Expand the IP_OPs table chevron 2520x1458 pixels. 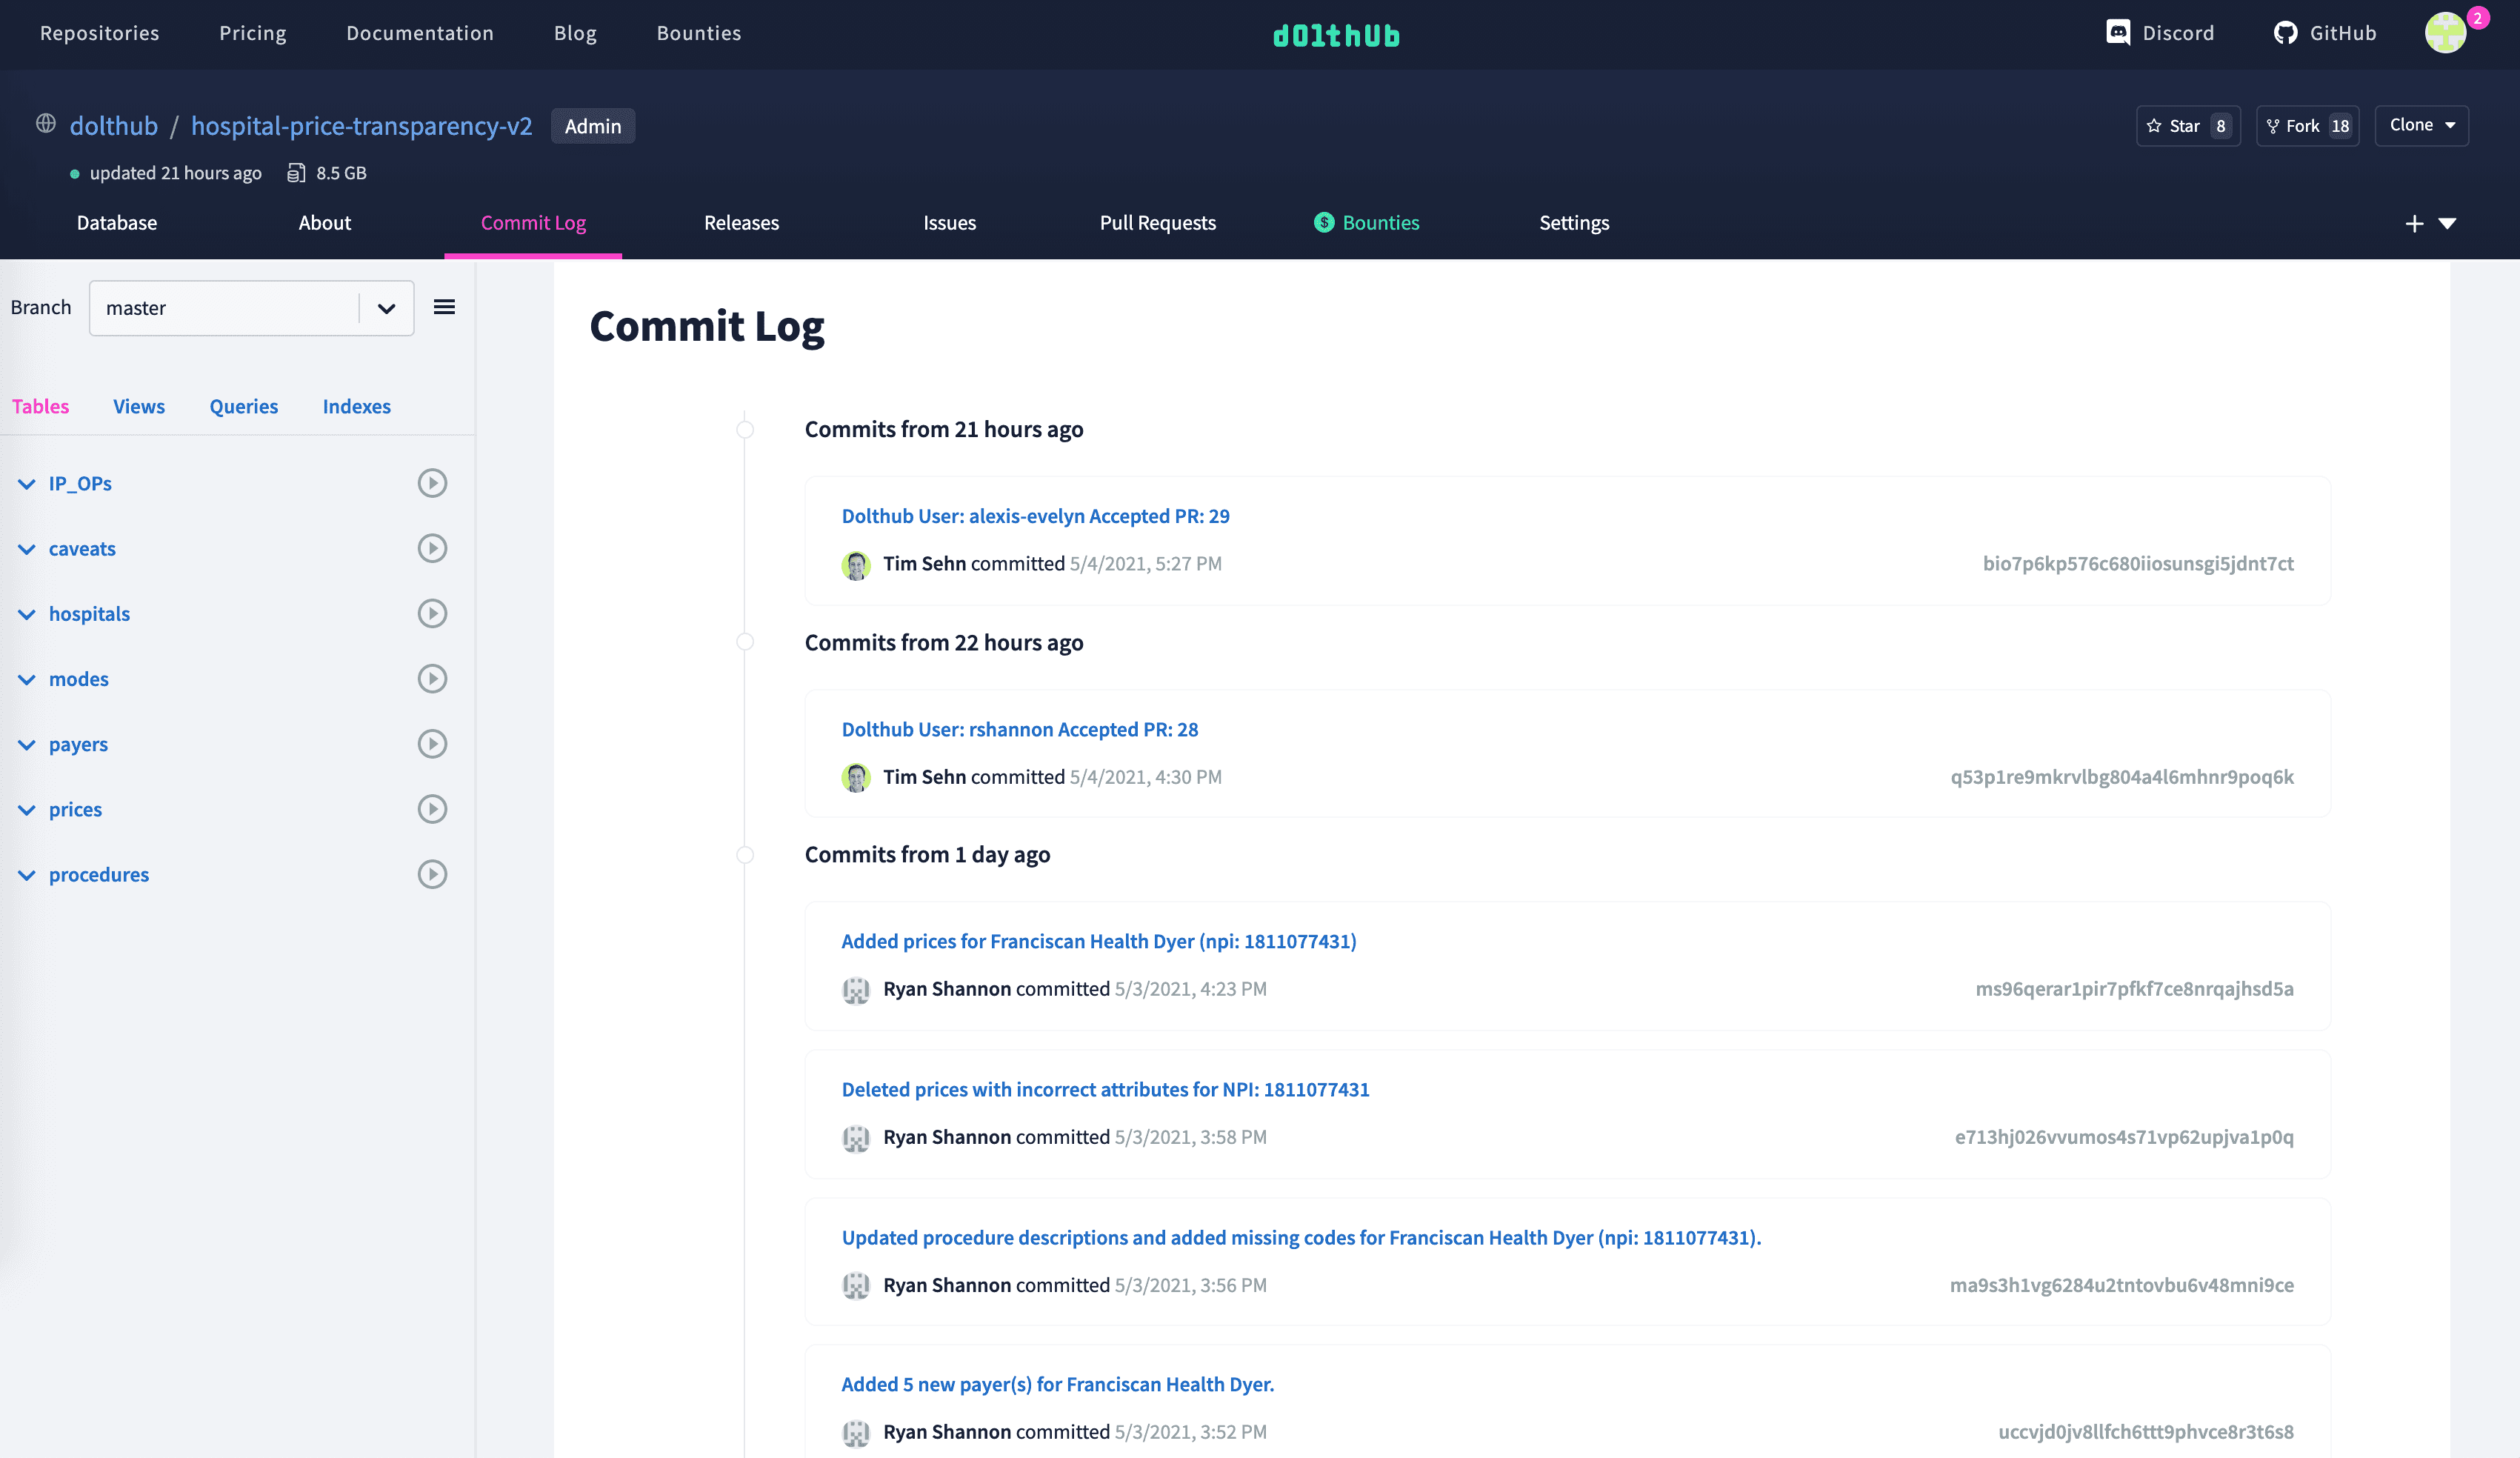pos(27,484)
